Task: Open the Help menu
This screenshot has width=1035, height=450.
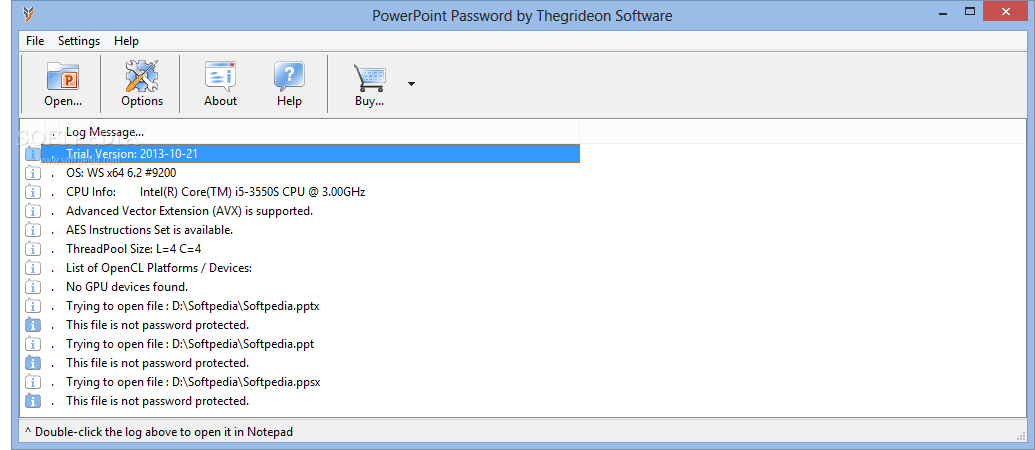Action: (x=126, y=41)
